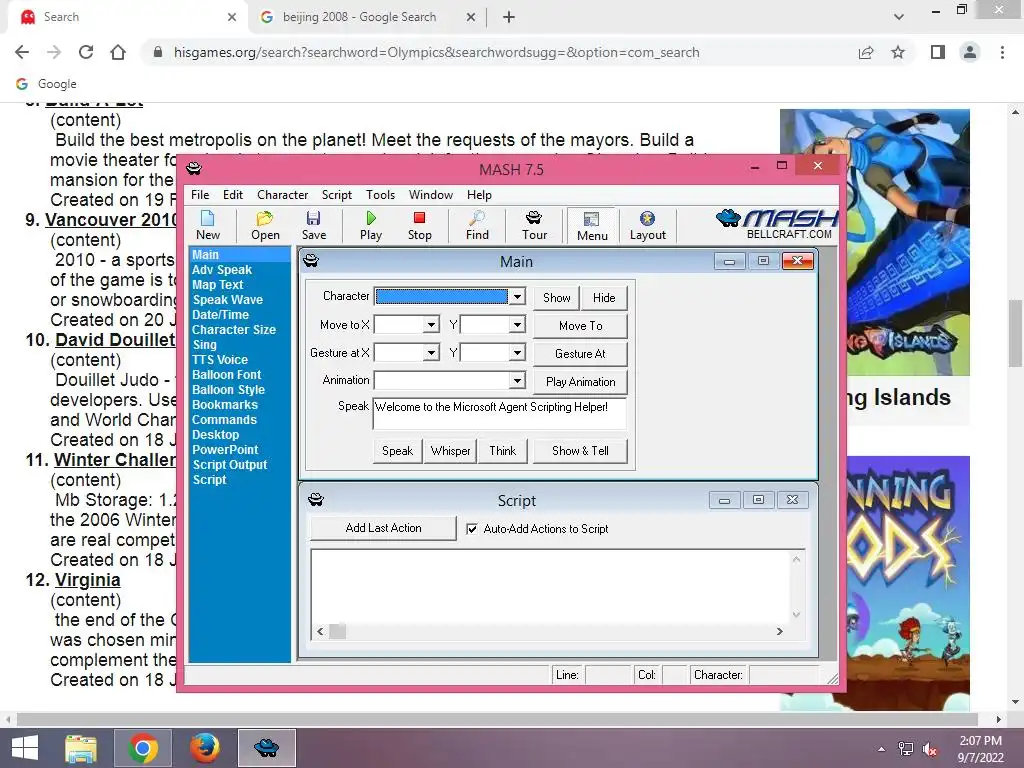Viewport: 1024px width, 768px height.
Task: Expand the Animation dropdown
Action: (517, 380)
